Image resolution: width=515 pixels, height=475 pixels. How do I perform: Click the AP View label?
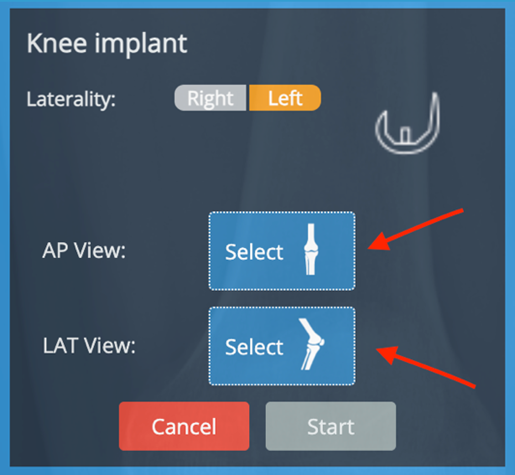[84, 250]
